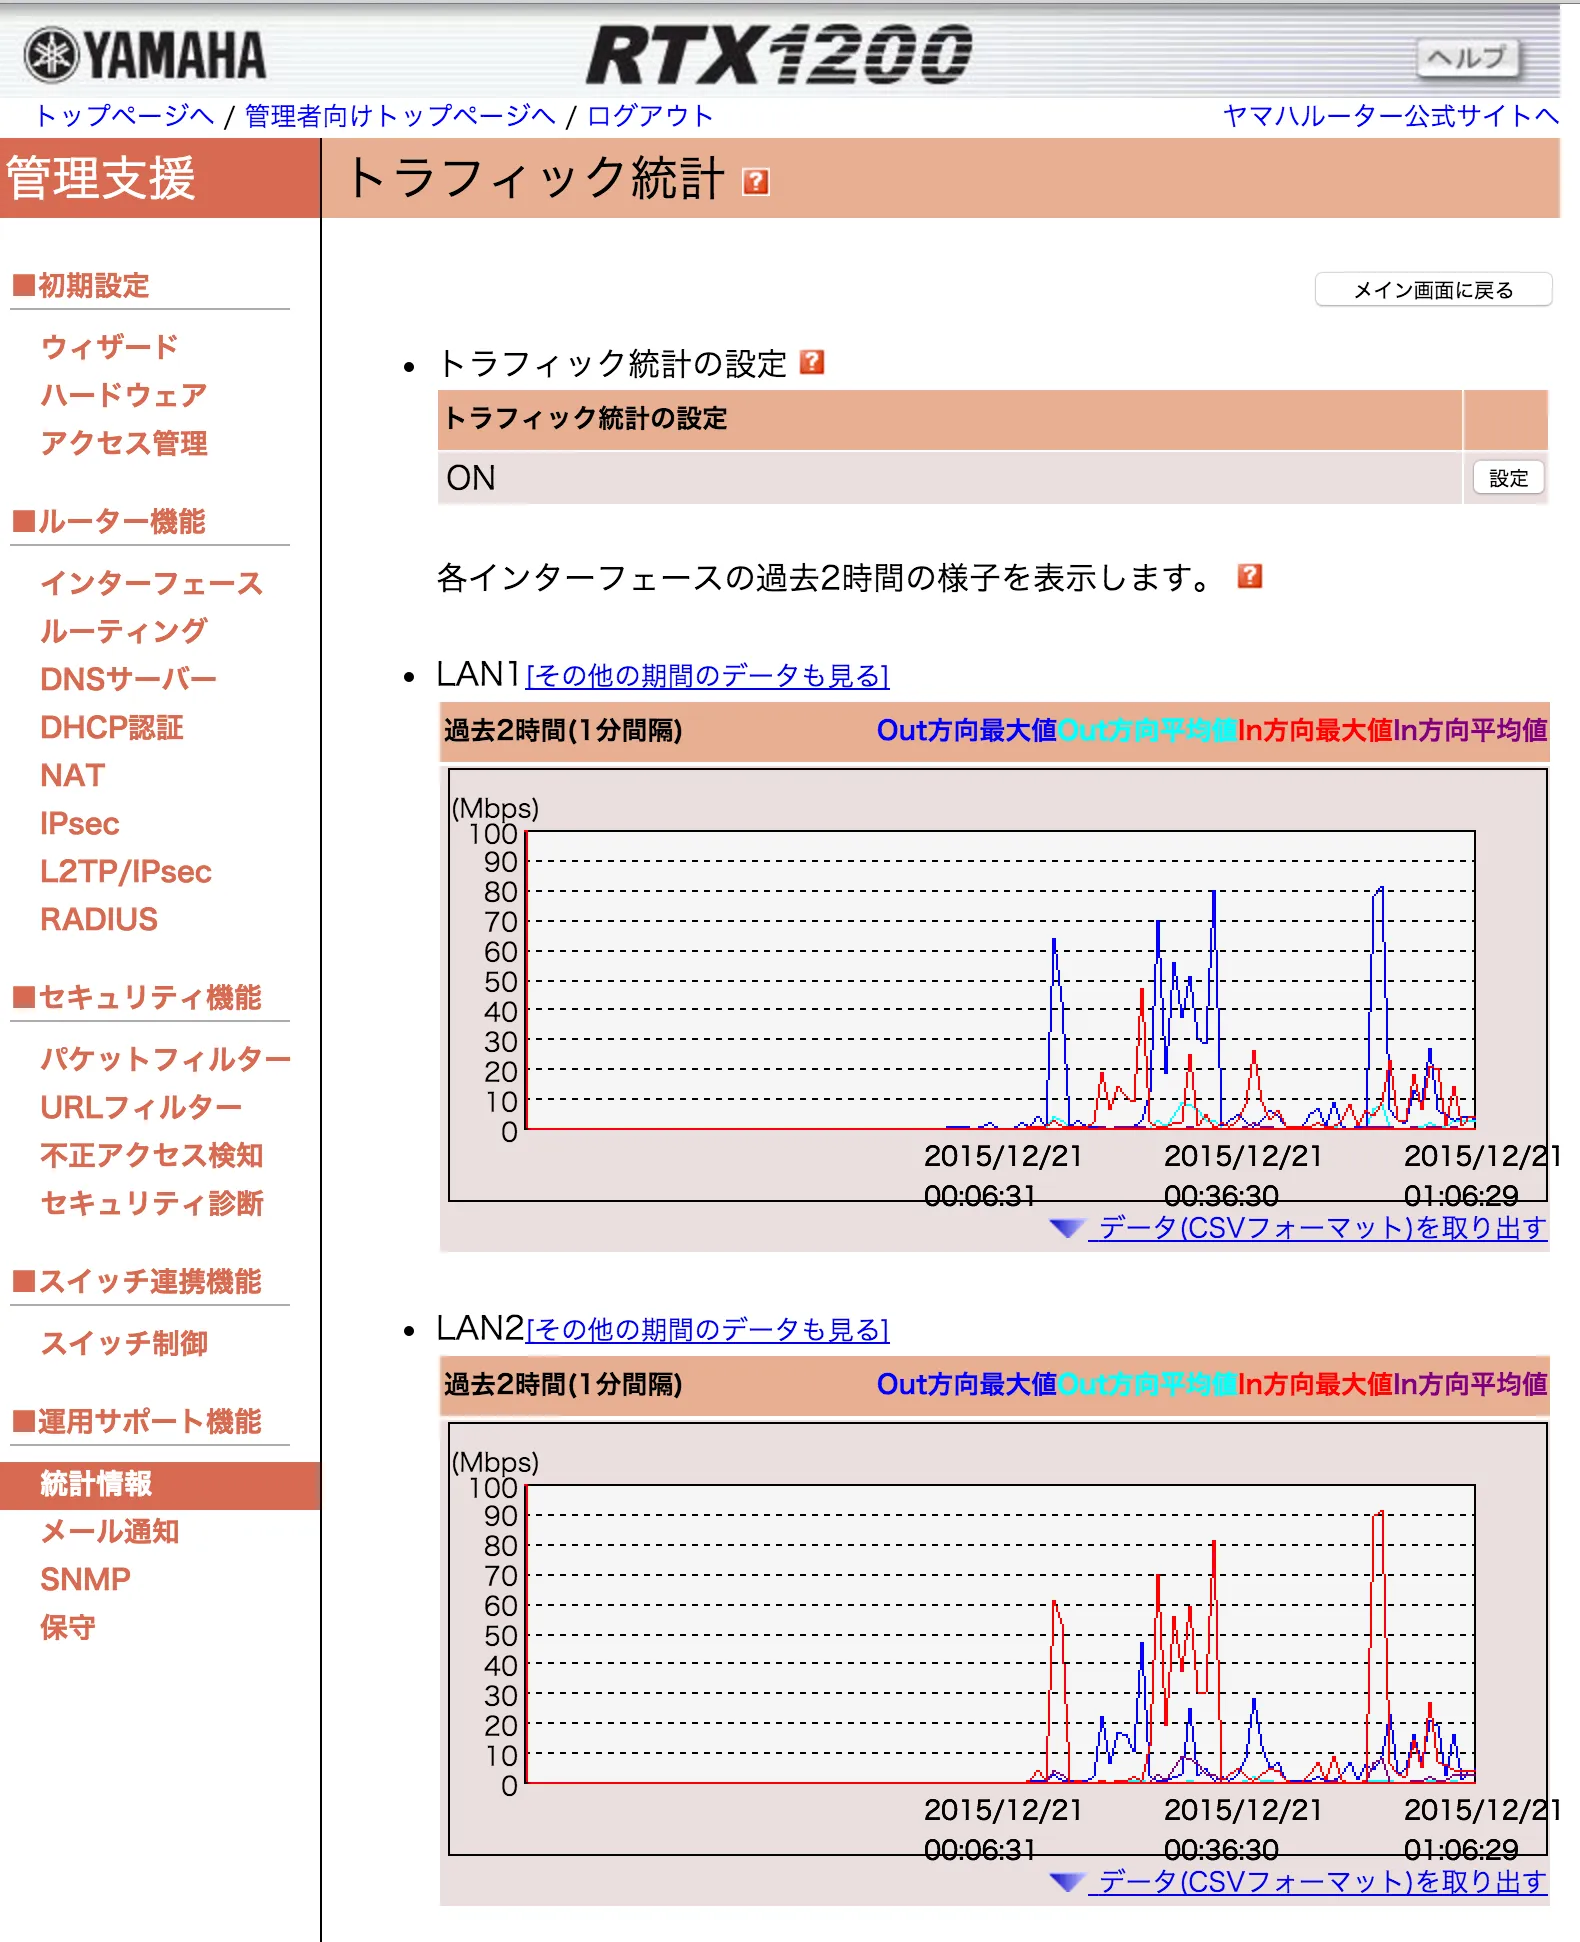Viewport: 1580px width, 1942px height.
Task: Click the ログアウト link
Action: pyautogui.click(x=650, y=116)
